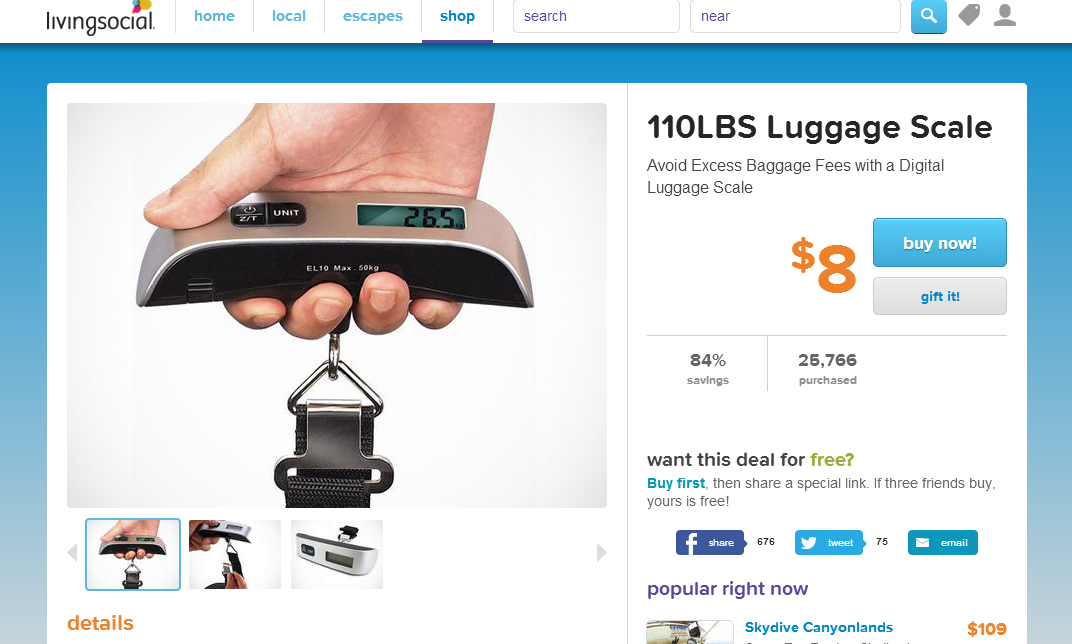Tweet this deal via Twitter button

(829, 543)
